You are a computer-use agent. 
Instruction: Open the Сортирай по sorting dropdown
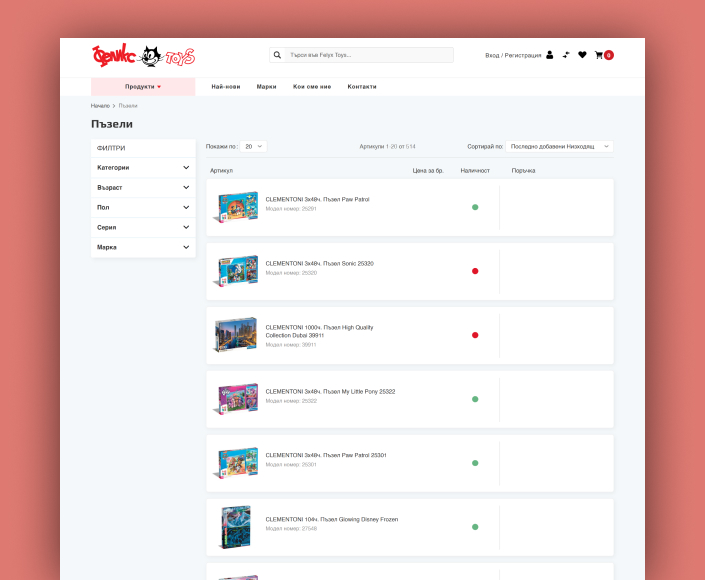click(559, 146)
